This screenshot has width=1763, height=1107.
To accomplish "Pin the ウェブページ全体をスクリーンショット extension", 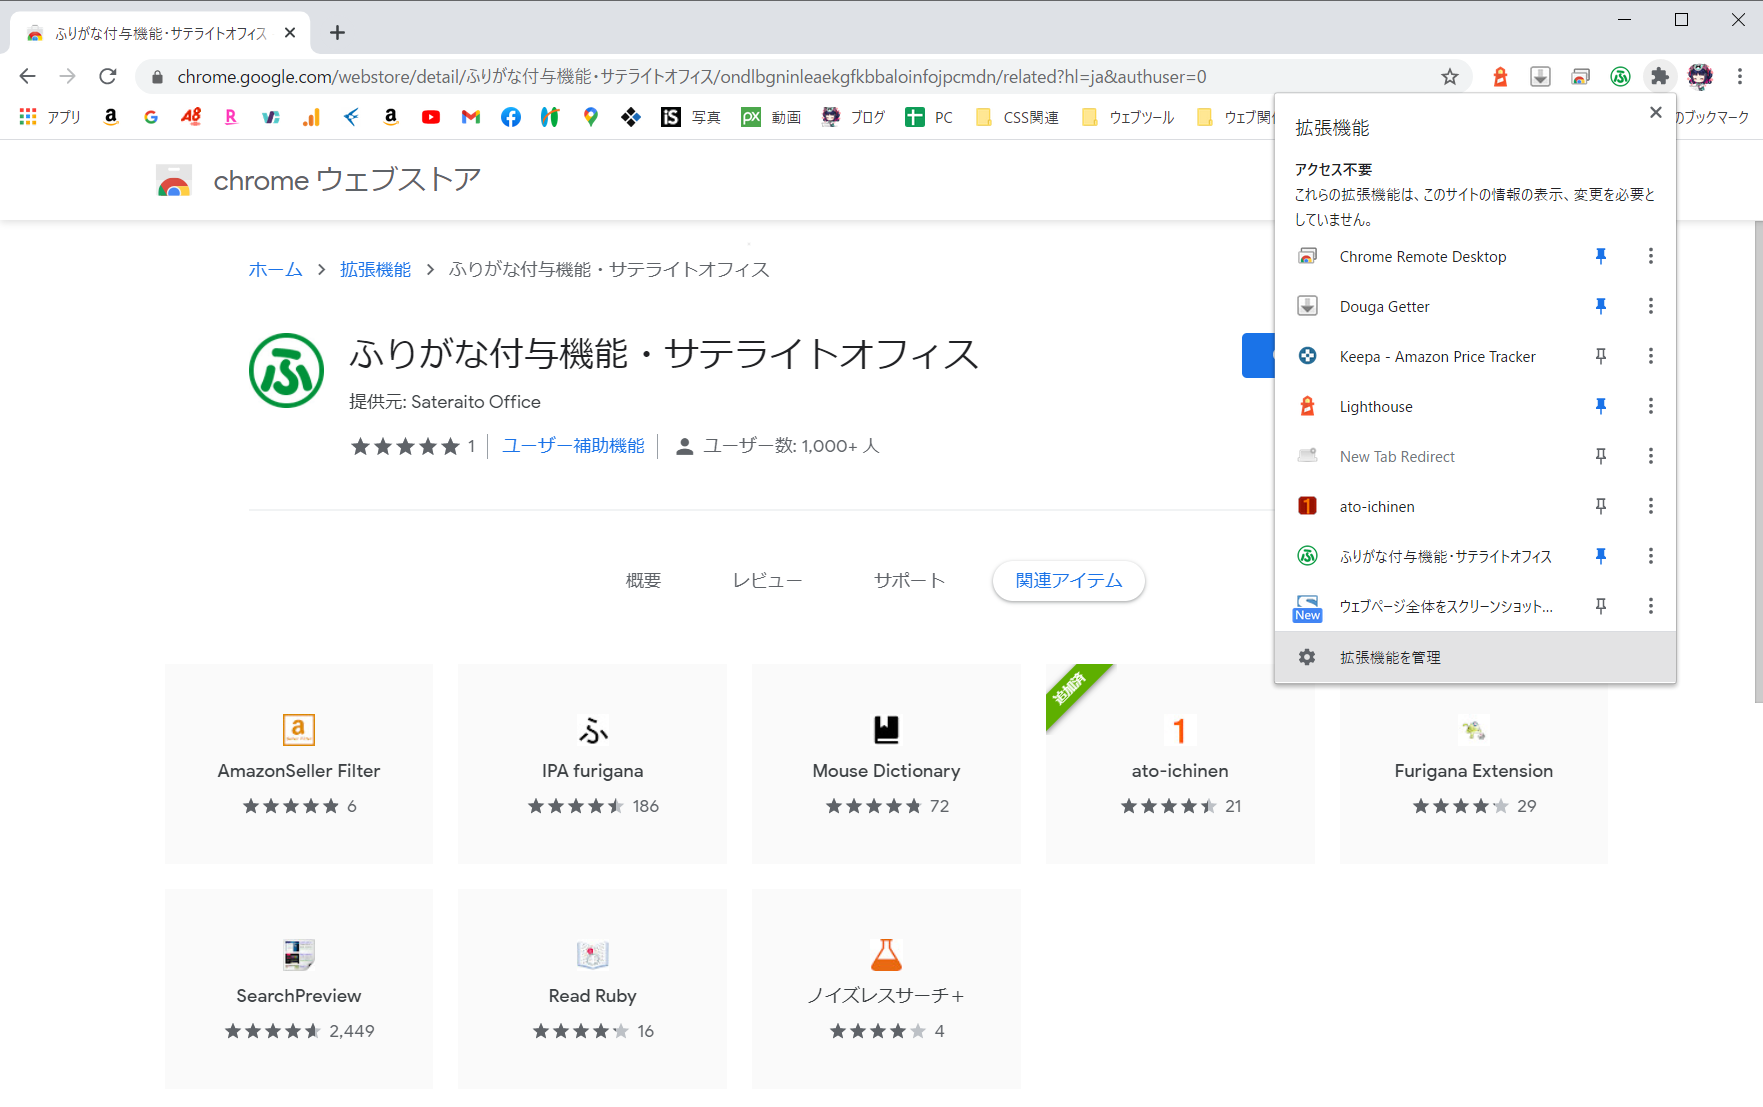I will point(1601,606).
